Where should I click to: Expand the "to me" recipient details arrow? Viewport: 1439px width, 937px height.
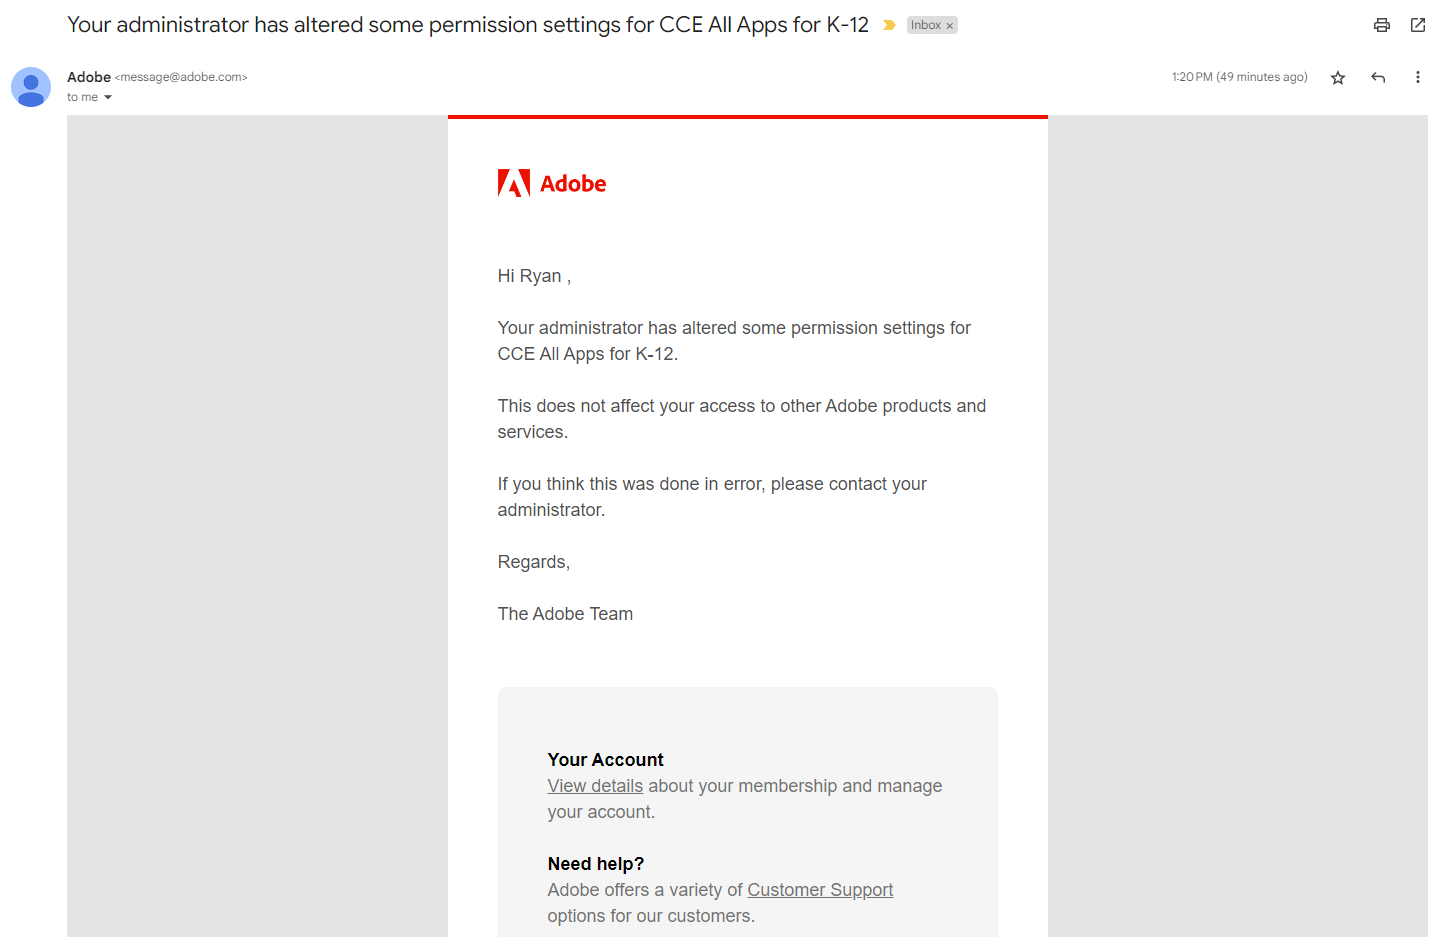tap(108, 98)
